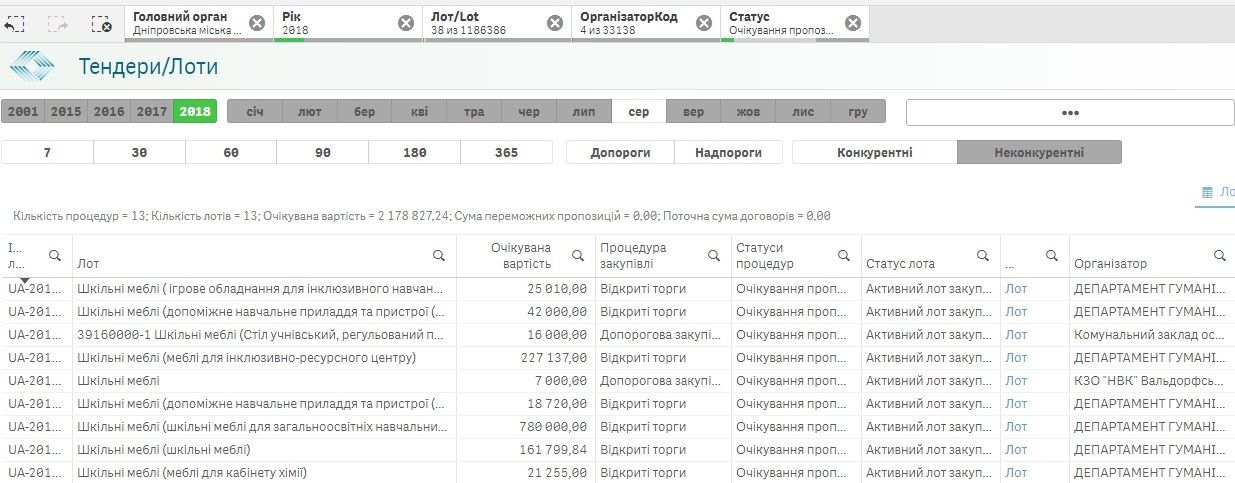The width and height of the screenshot is (1235, 483).
Task: Remove the Рік 2018 selection
Action: (x=406, y=24)
